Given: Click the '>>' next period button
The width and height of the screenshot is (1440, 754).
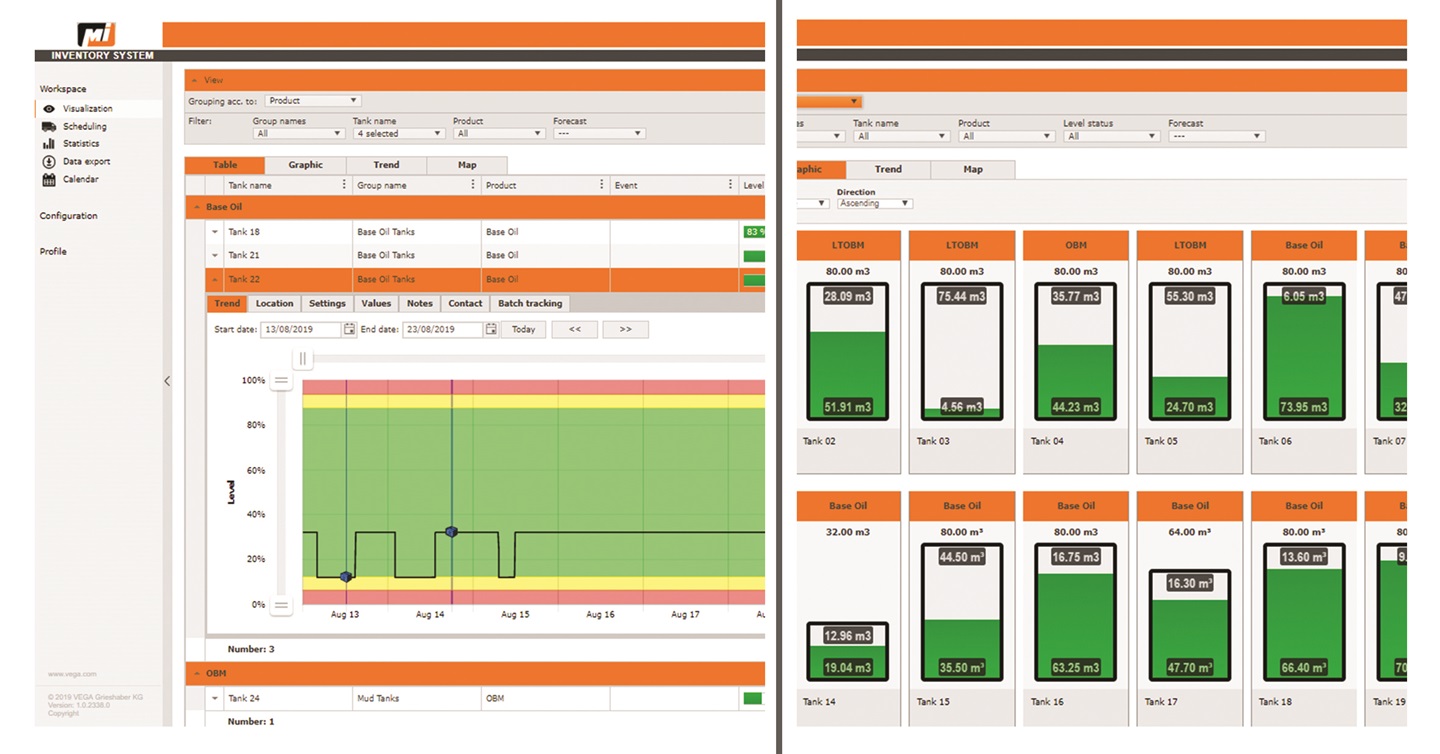Looking at the screenshot, I should coord(625,329).
